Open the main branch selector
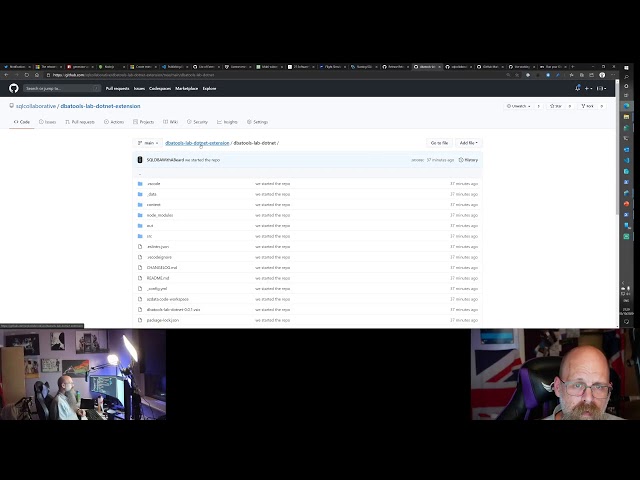 148,143
